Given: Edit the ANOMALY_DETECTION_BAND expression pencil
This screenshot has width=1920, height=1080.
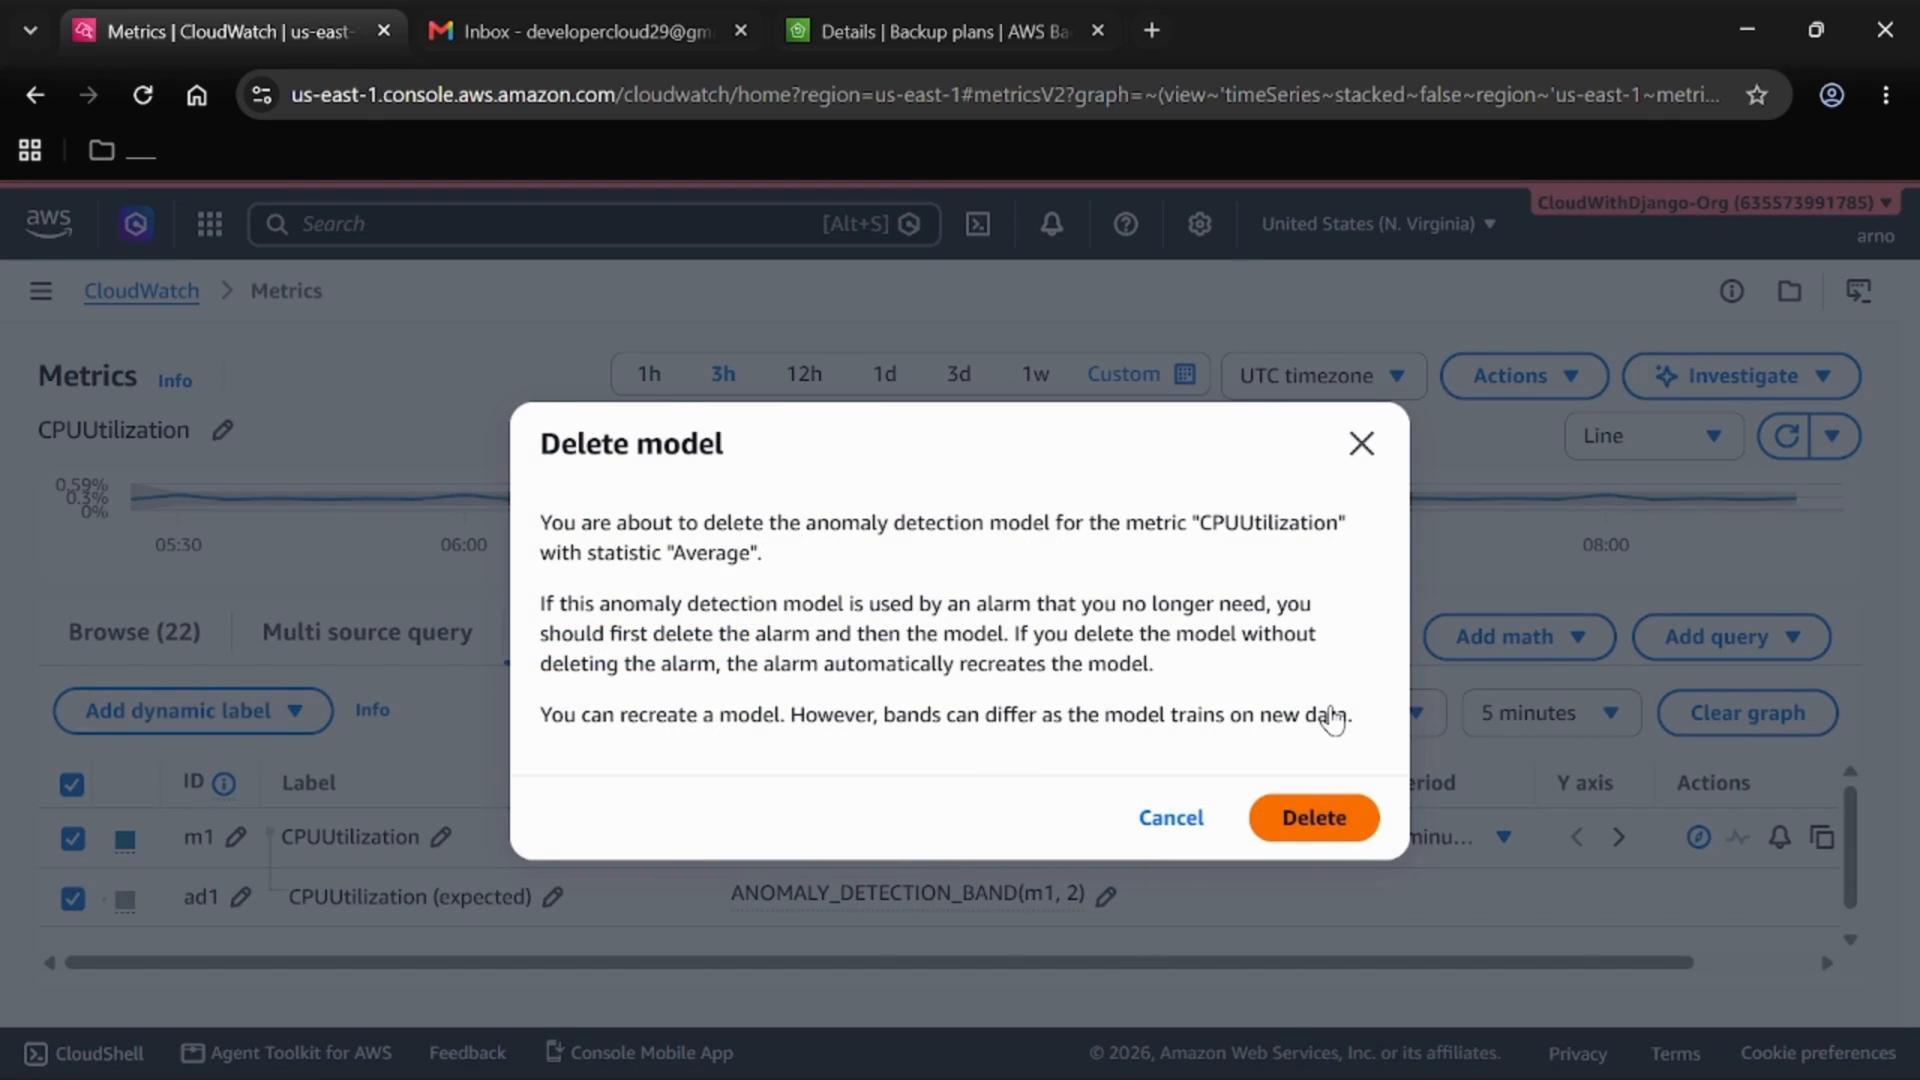Looking at the screenshot, I should tap(1105, 897).
